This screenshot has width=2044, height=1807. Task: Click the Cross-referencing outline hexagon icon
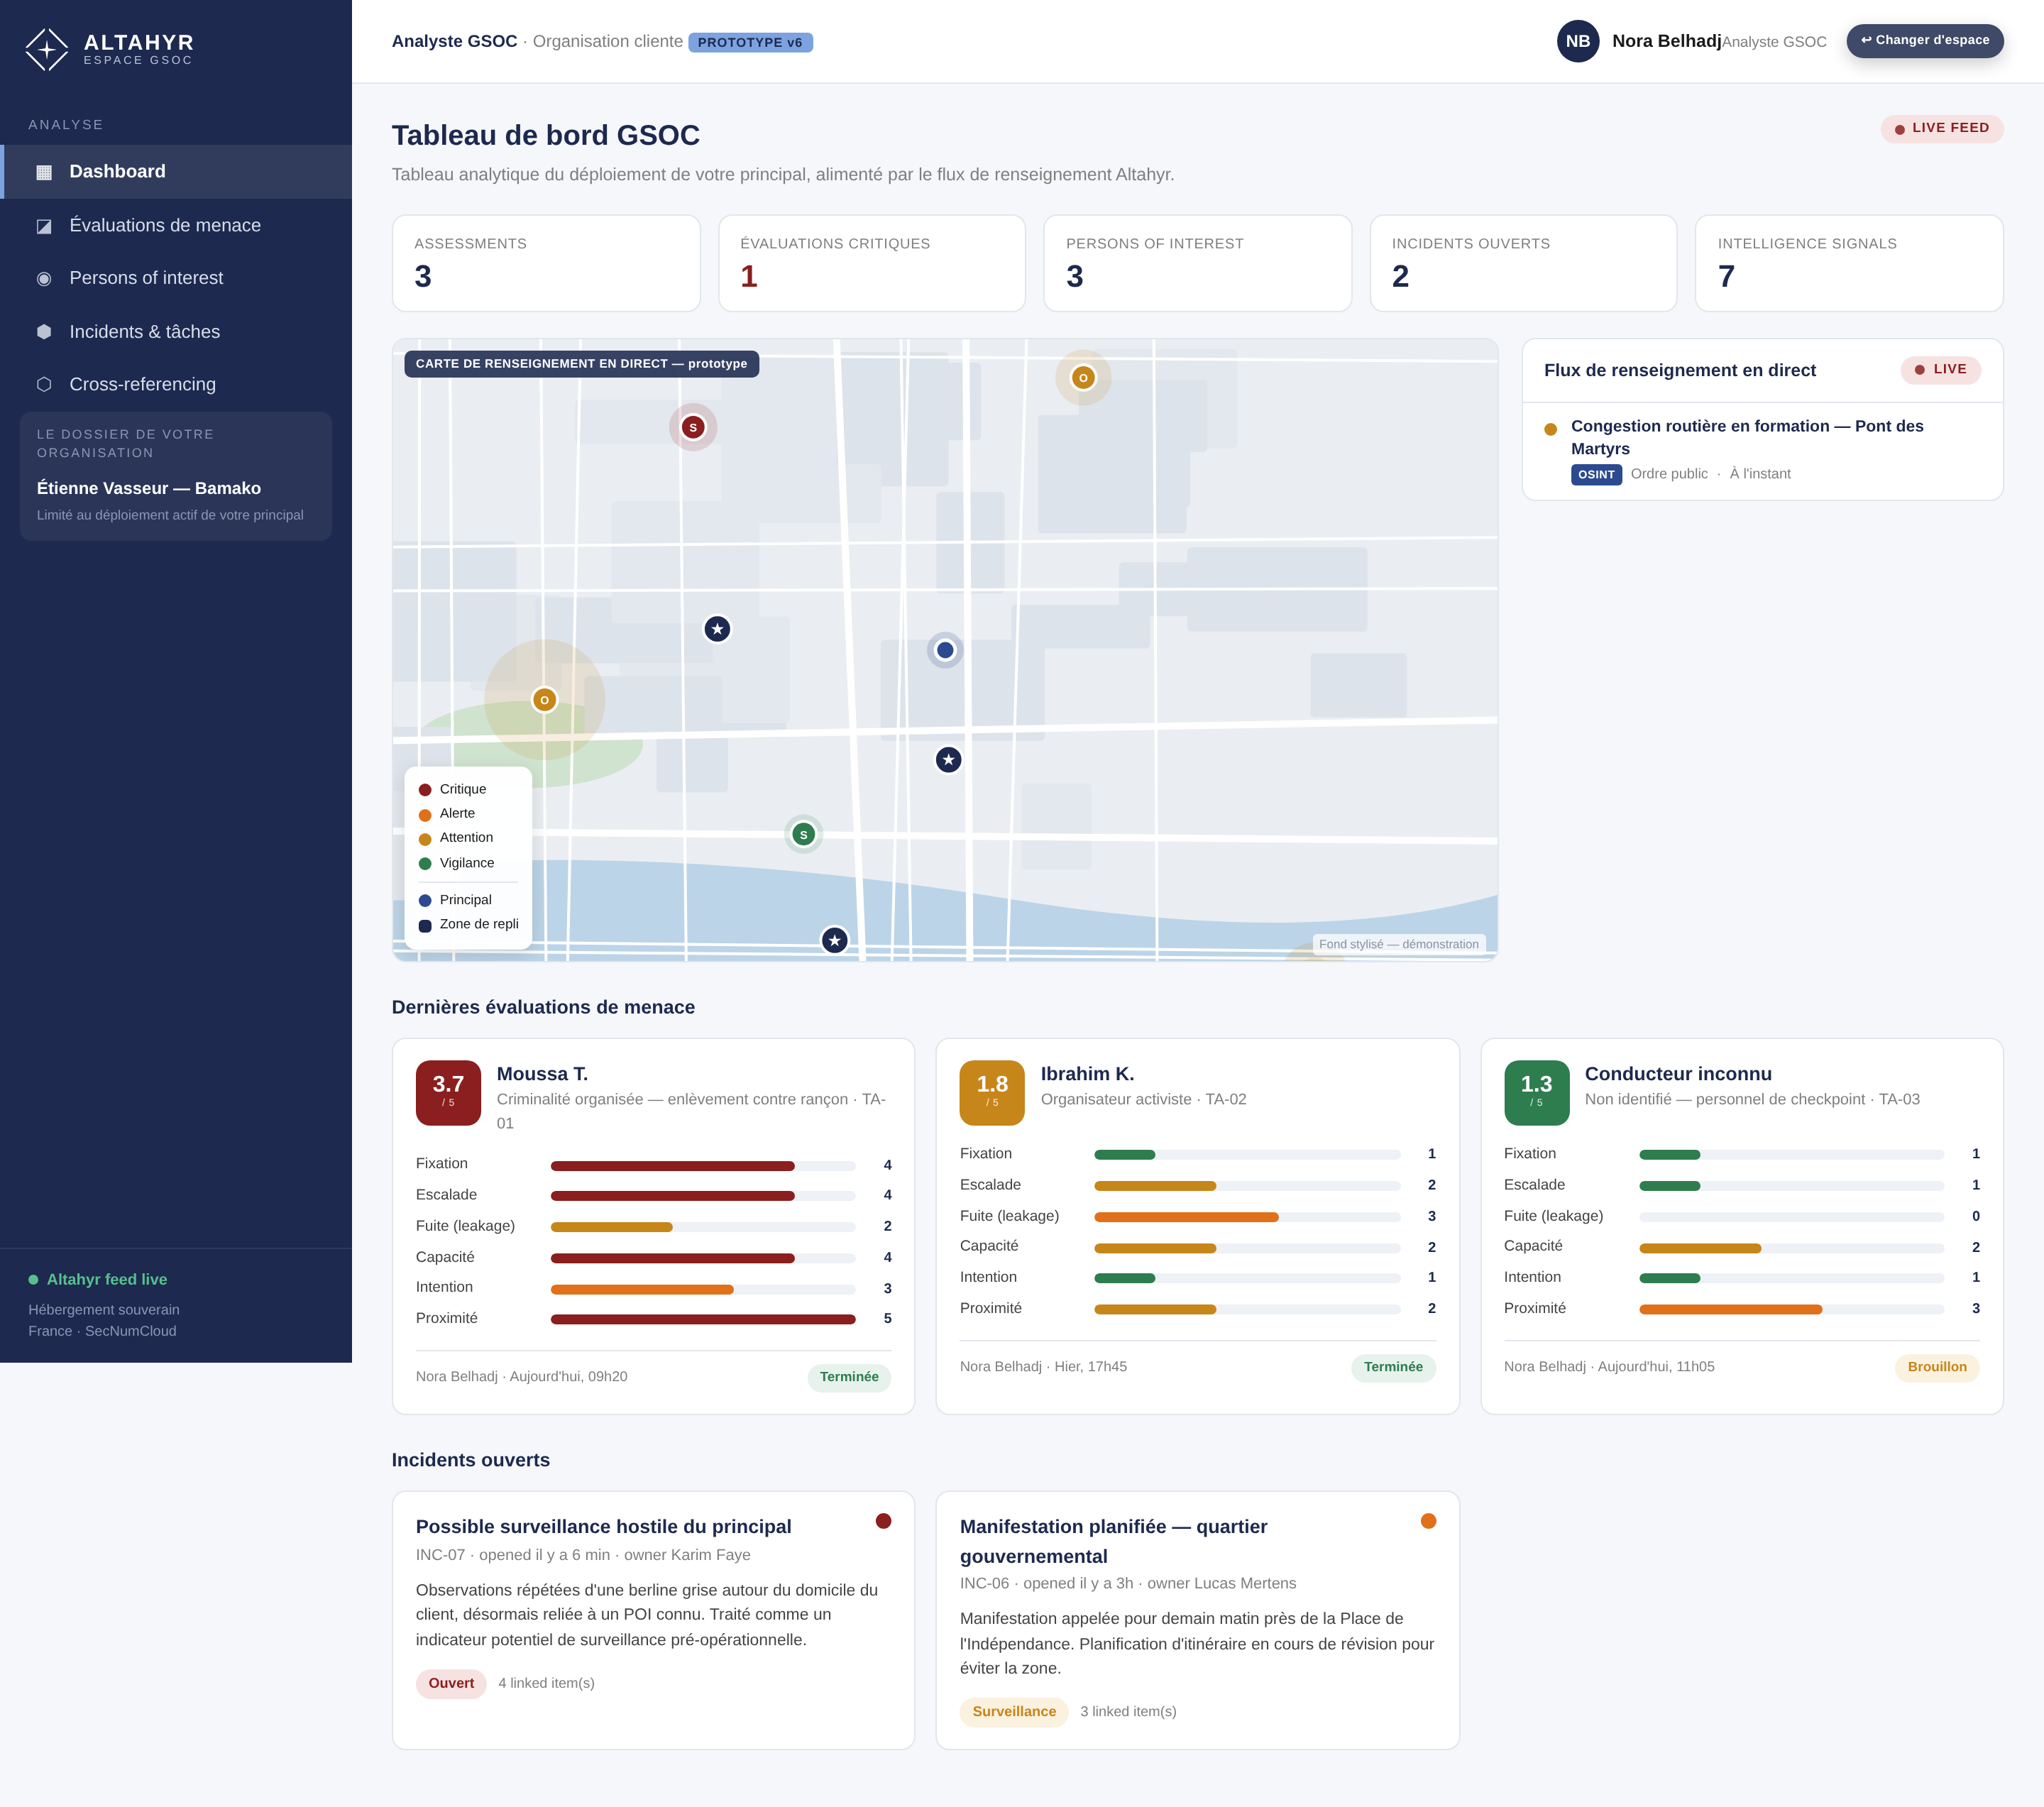coord(44,385)
